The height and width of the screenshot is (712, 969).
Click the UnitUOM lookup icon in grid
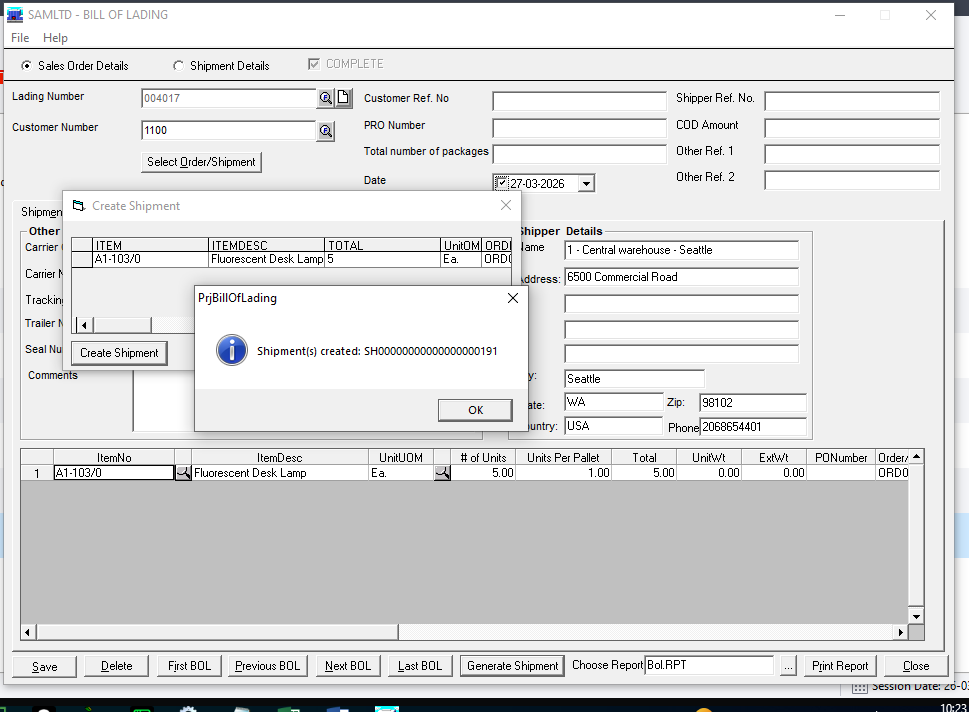pos(441,473)
